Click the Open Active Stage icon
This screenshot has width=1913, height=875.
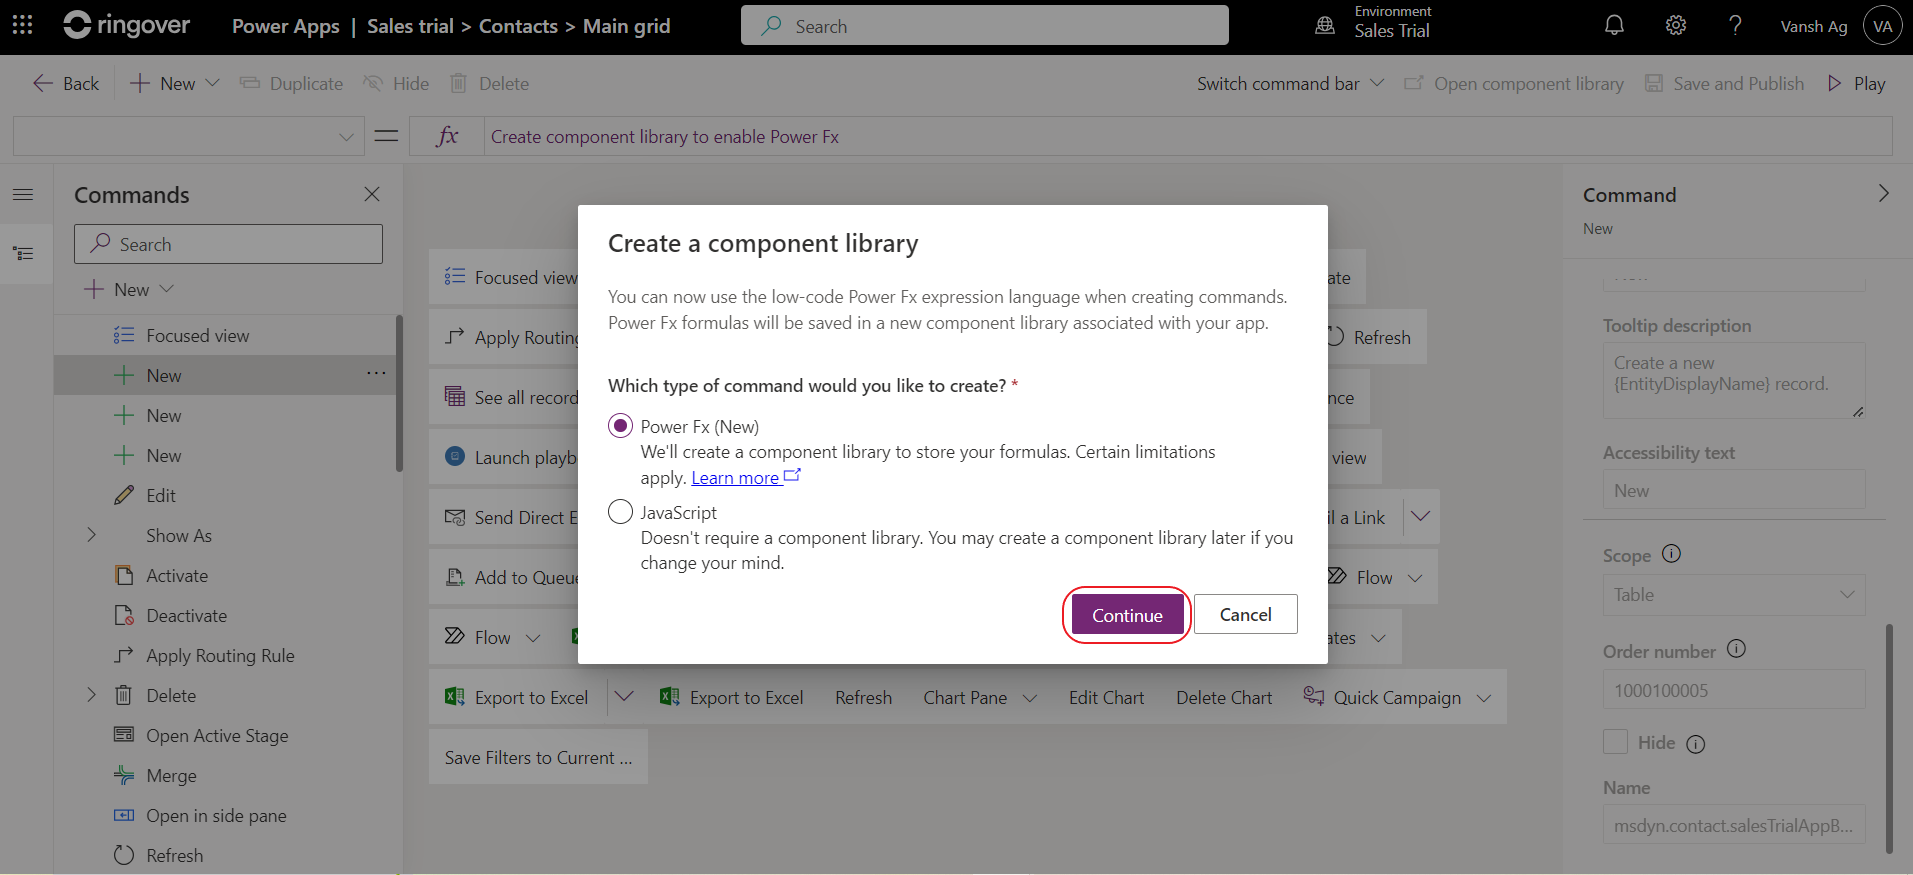(124, 735)
